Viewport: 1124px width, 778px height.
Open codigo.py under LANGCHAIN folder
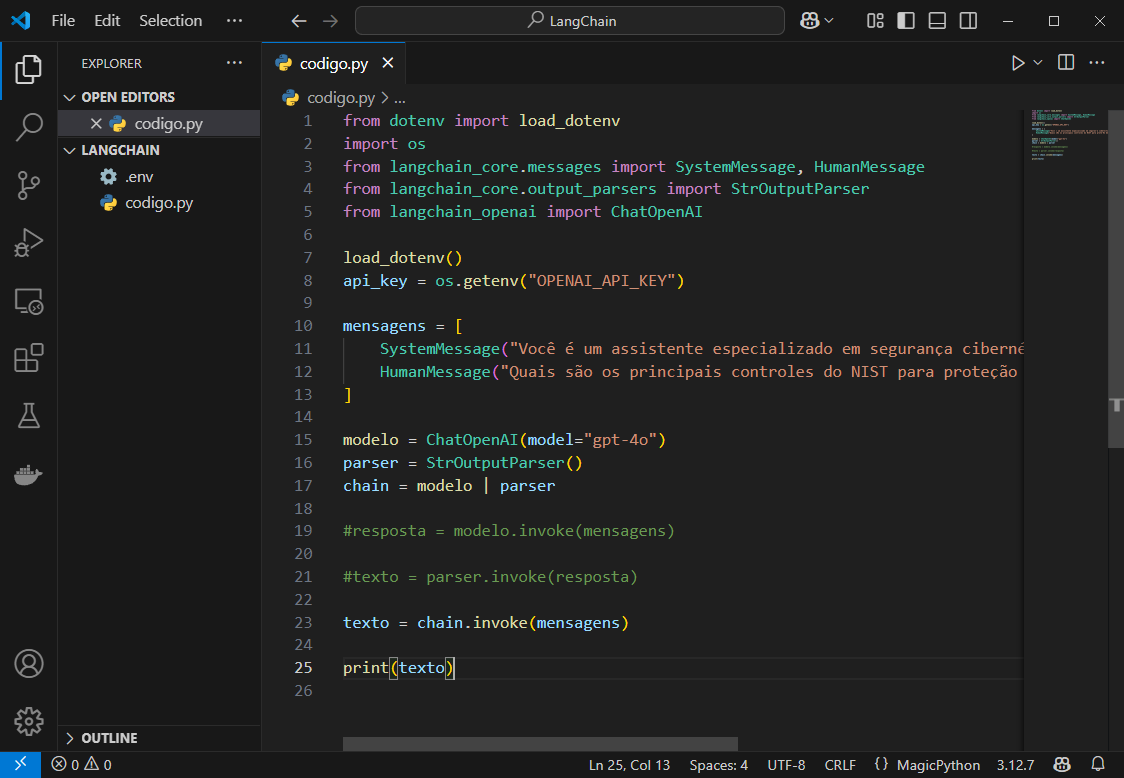[x=158, y=204]
